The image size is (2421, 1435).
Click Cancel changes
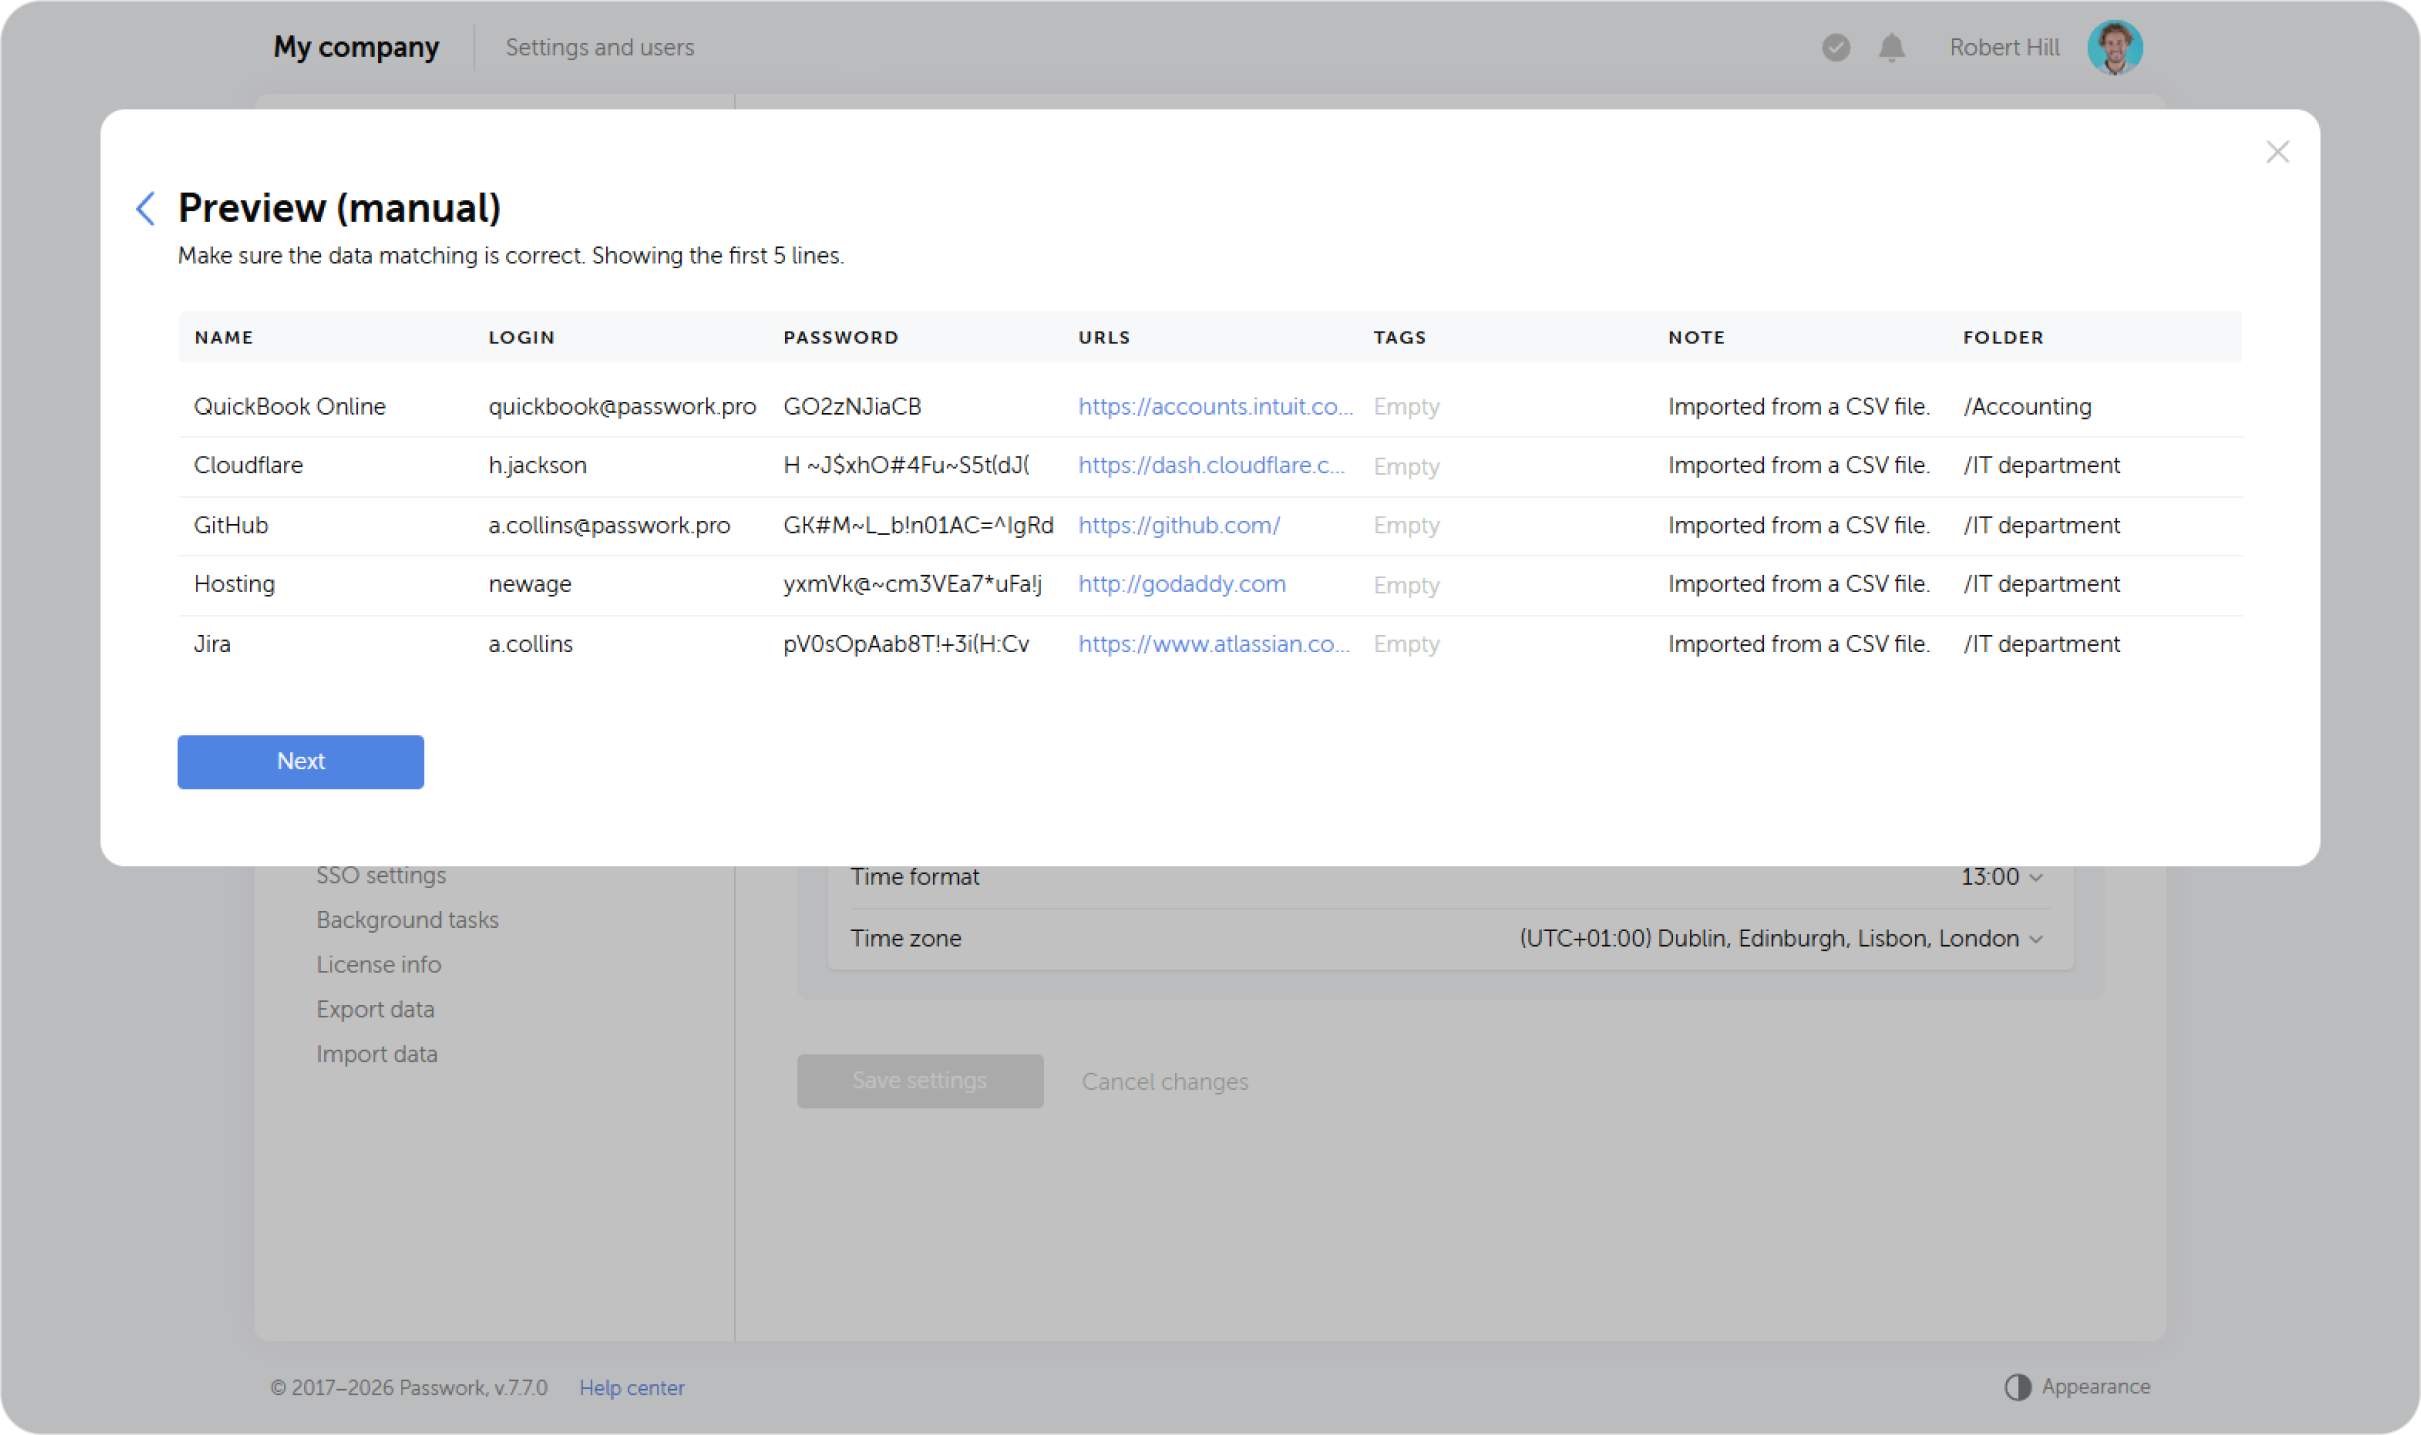[x=1164, y=1081]
